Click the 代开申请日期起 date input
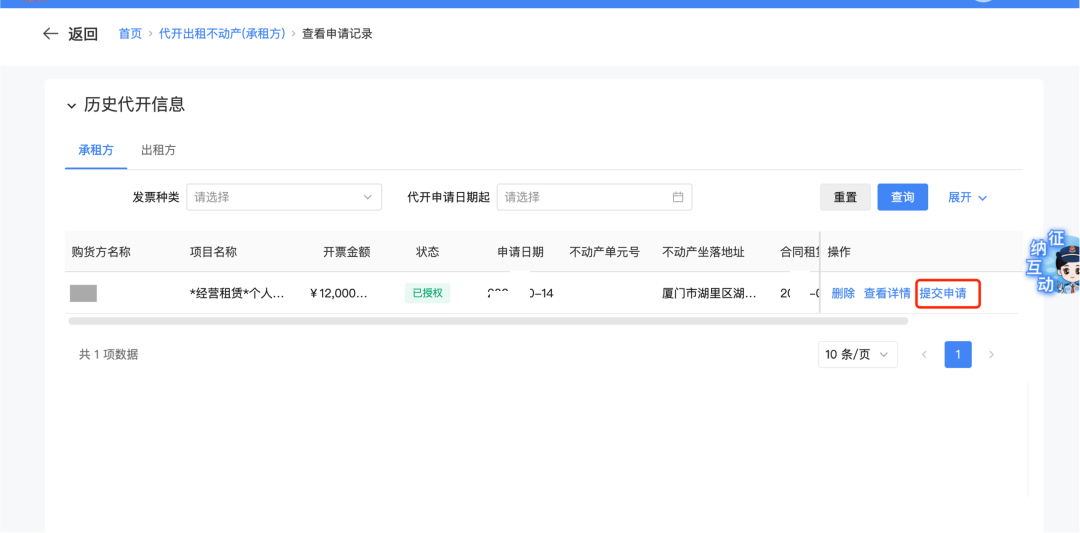 [x=594, y=197]
